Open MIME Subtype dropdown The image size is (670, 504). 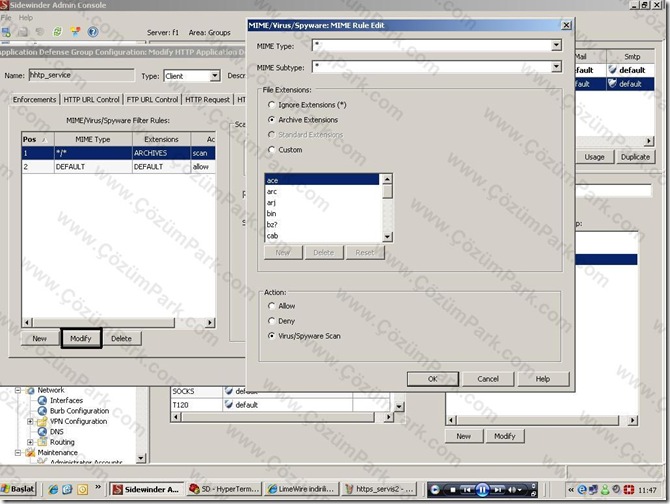click(x=556, y=66)
